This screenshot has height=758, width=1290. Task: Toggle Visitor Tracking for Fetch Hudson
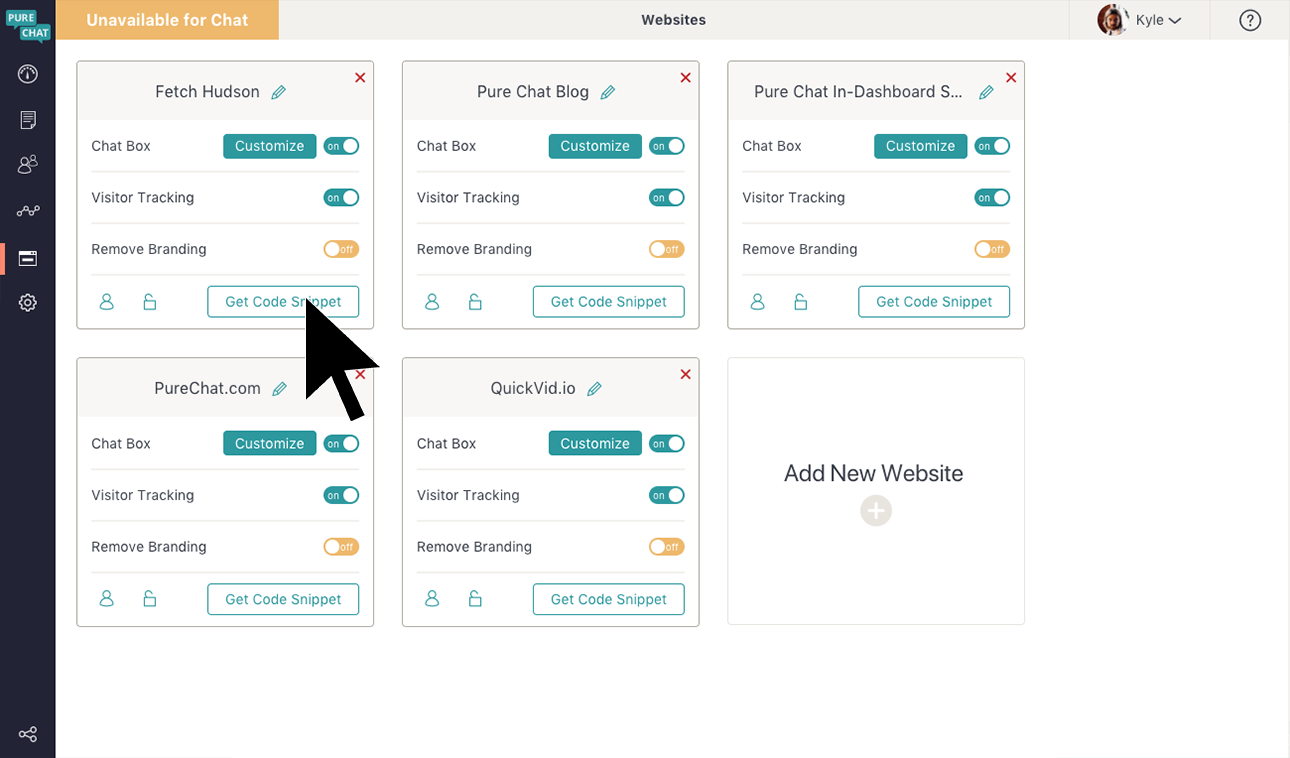coord(341,198)
